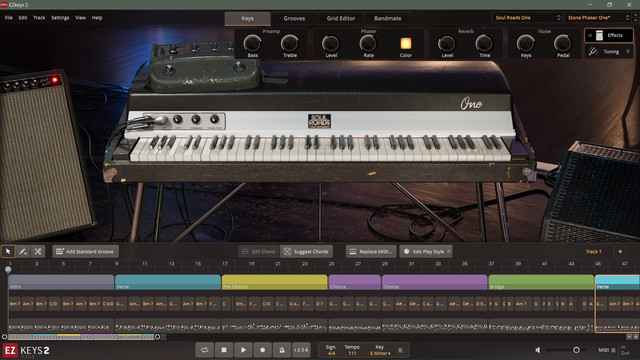Open the Track menu
Image resolution: width=640 pixels, height=360 pixels.
39,18
